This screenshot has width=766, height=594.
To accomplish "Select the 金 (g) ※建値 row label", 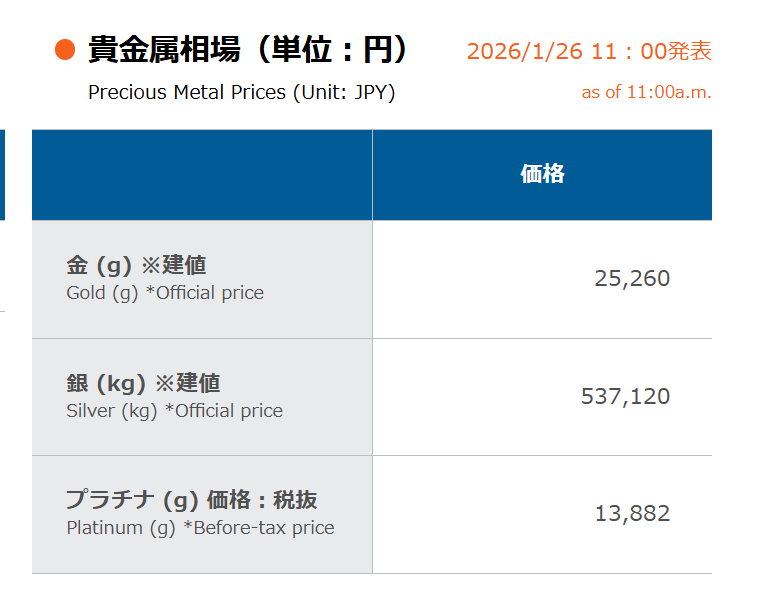I will click(x=136, y=265).
